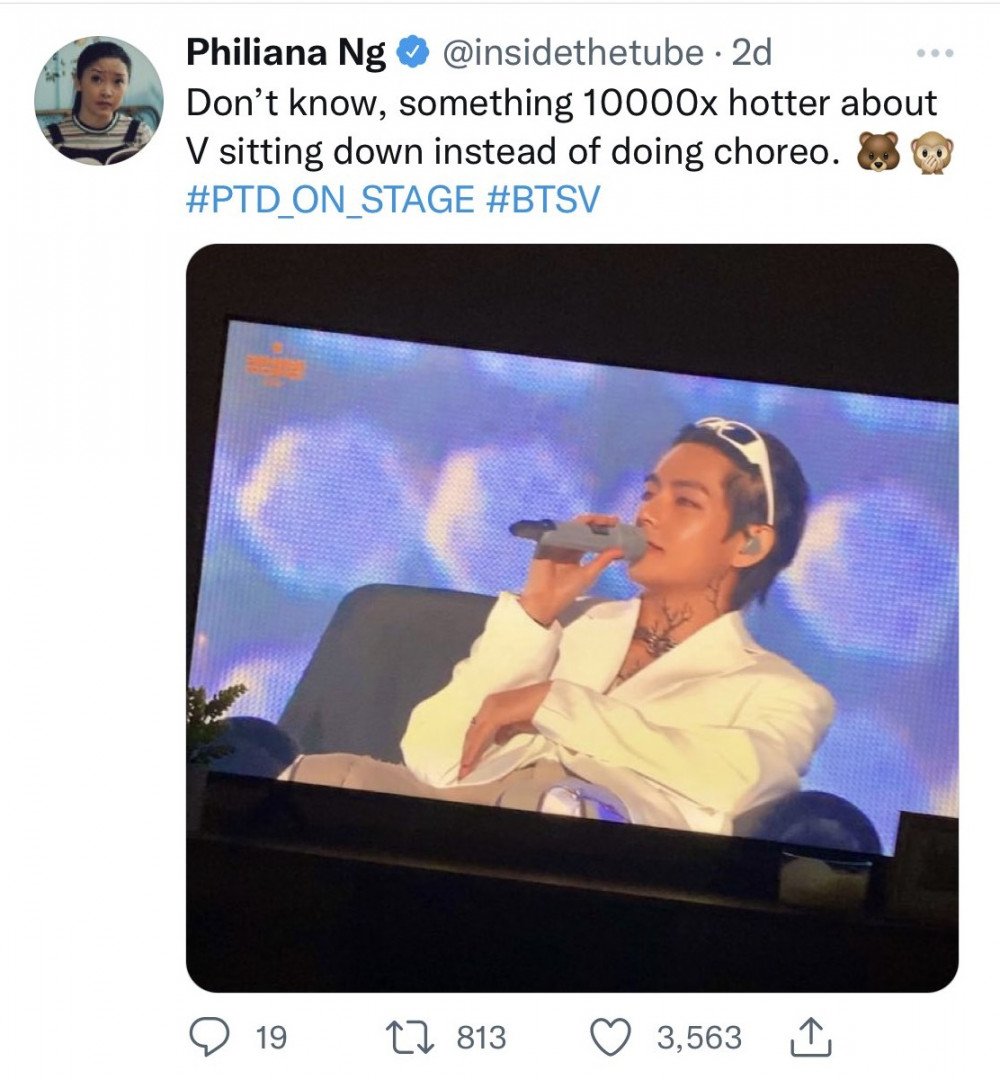This screenshot has width=1000, height=1080.
Task: View the 813 retweets count
Action: 482,1037
